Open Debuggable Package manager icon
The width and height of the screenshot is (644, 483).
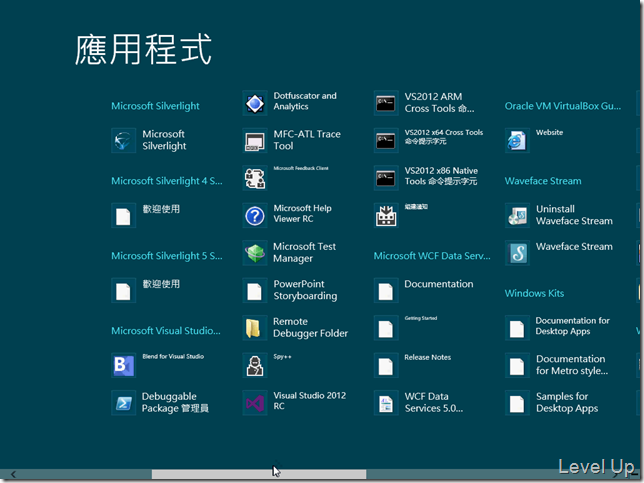tap(123, 403)
